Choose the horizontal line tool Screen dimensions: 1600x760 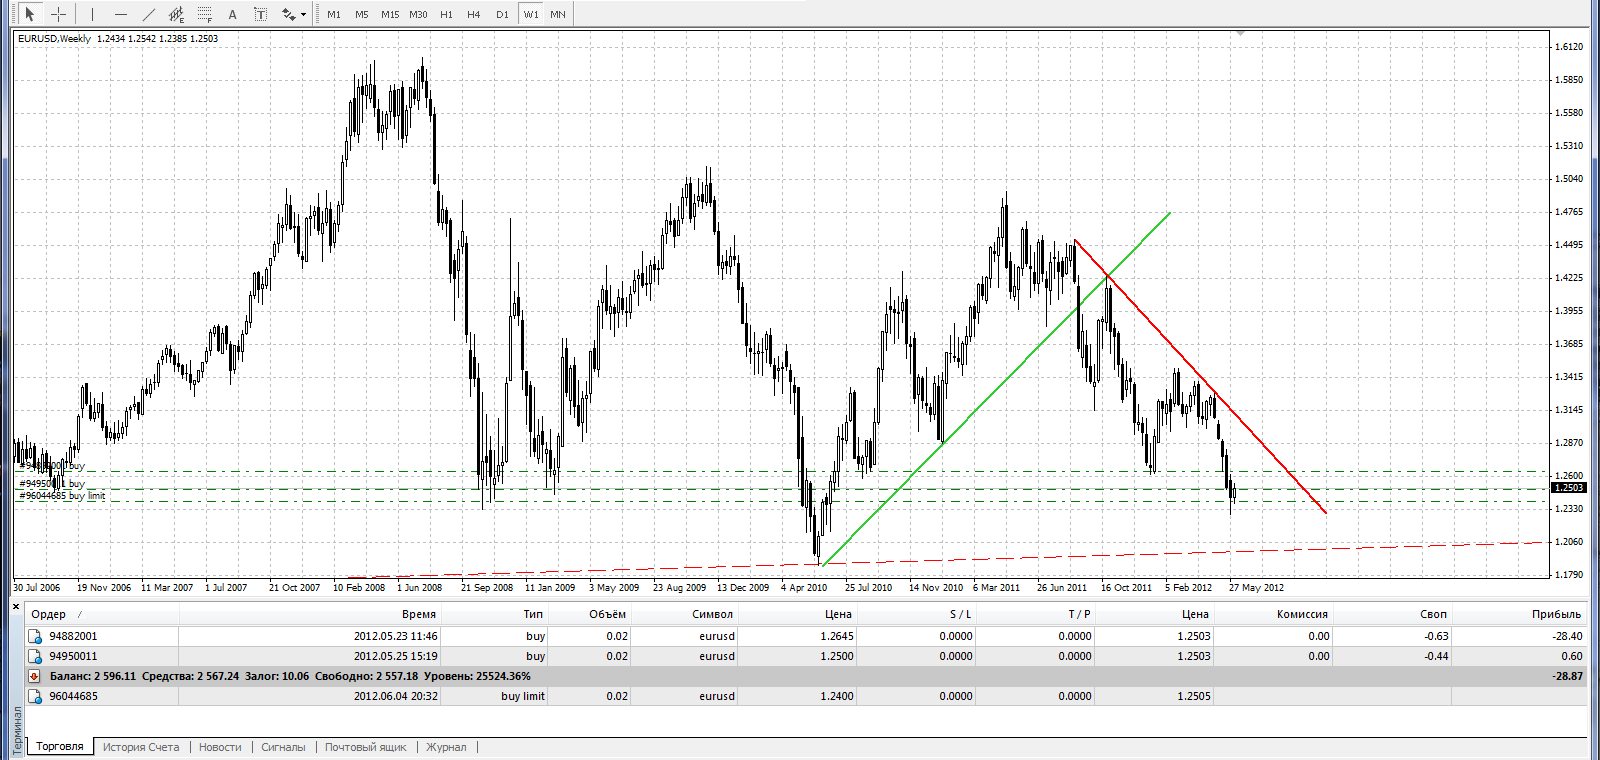click(x=120, y=14)
